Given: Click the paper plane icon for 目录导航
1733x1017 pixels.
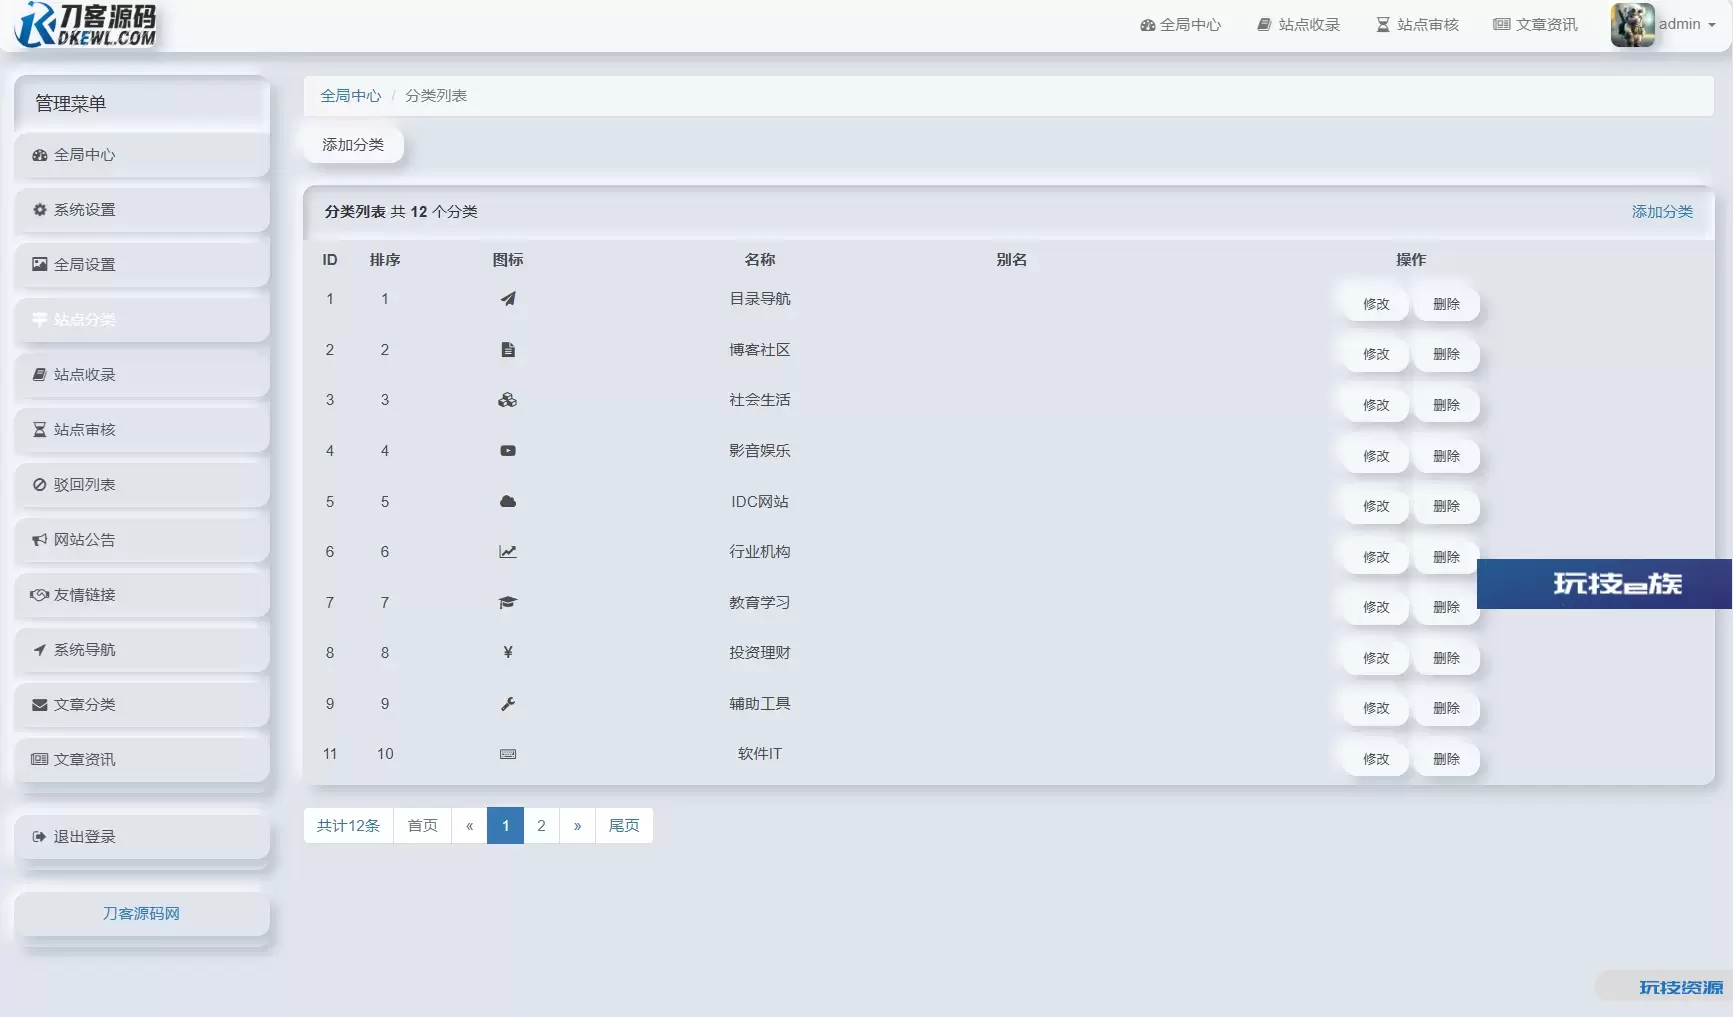Looking at the screenshot, I should click(508, 299).
